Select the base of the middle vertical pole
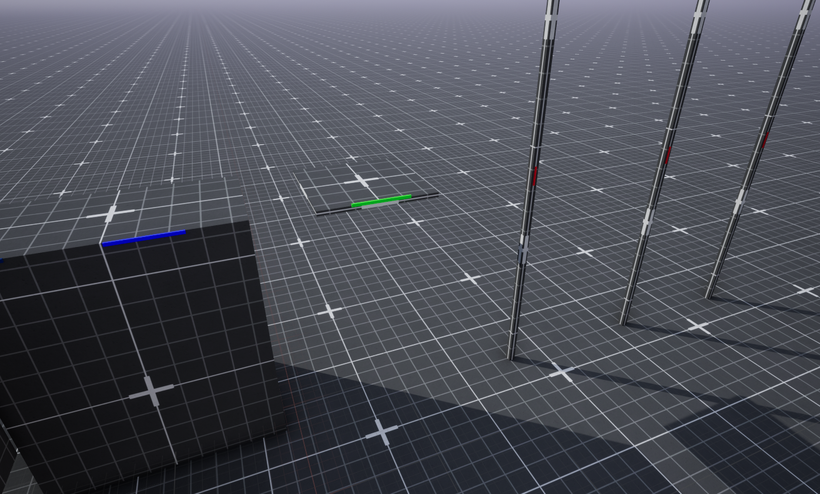 click(x=624, y=320)
